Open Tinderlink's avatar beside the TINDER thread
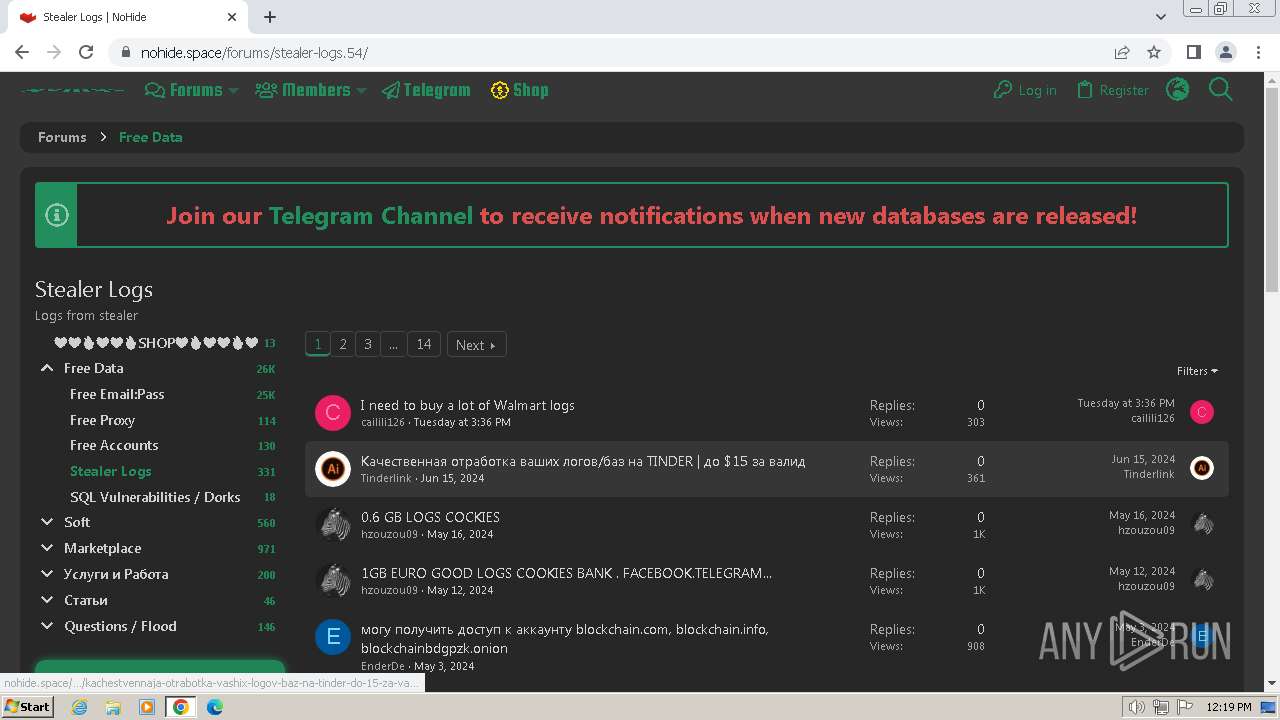Viewport: 1280px width, 720px height. tap(333, 469)
